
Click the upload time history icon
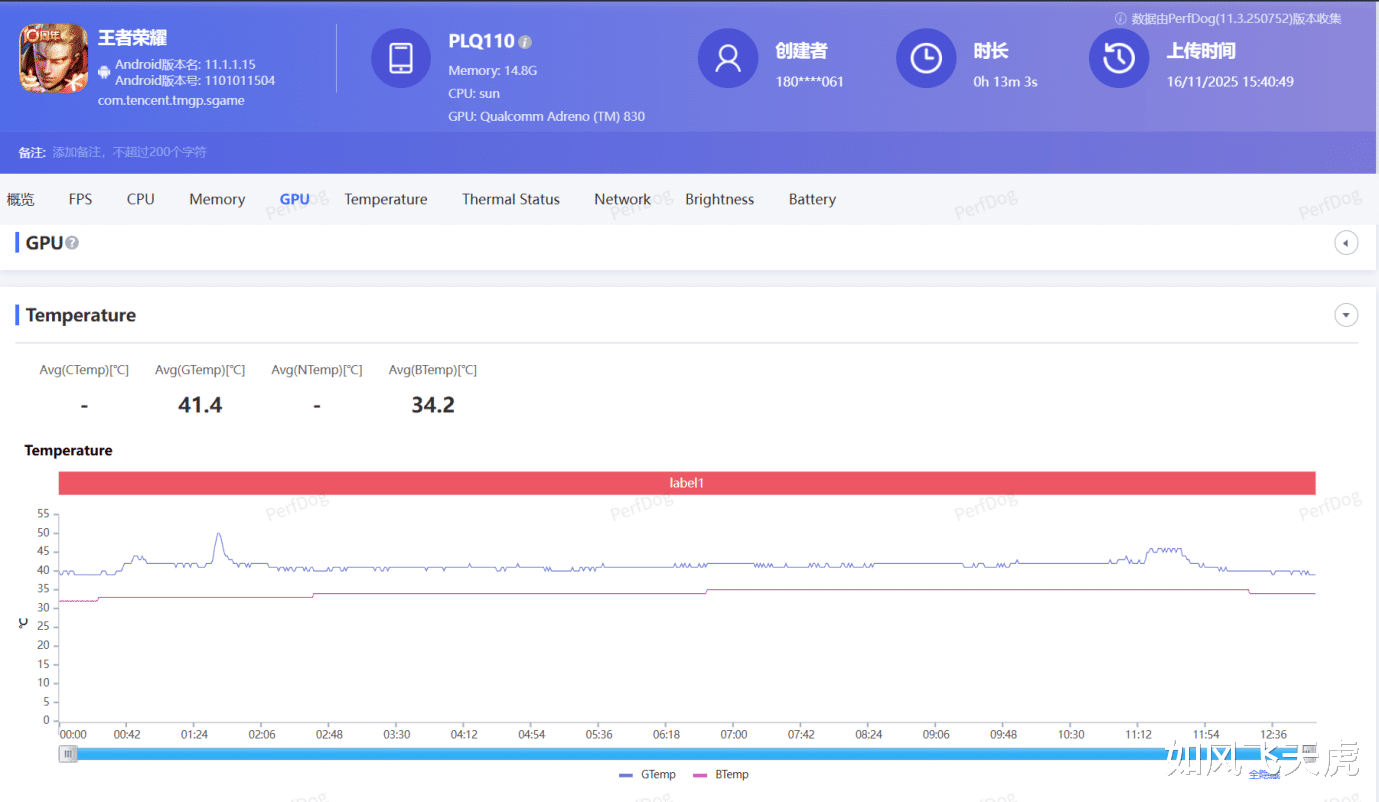[1118, 58]
